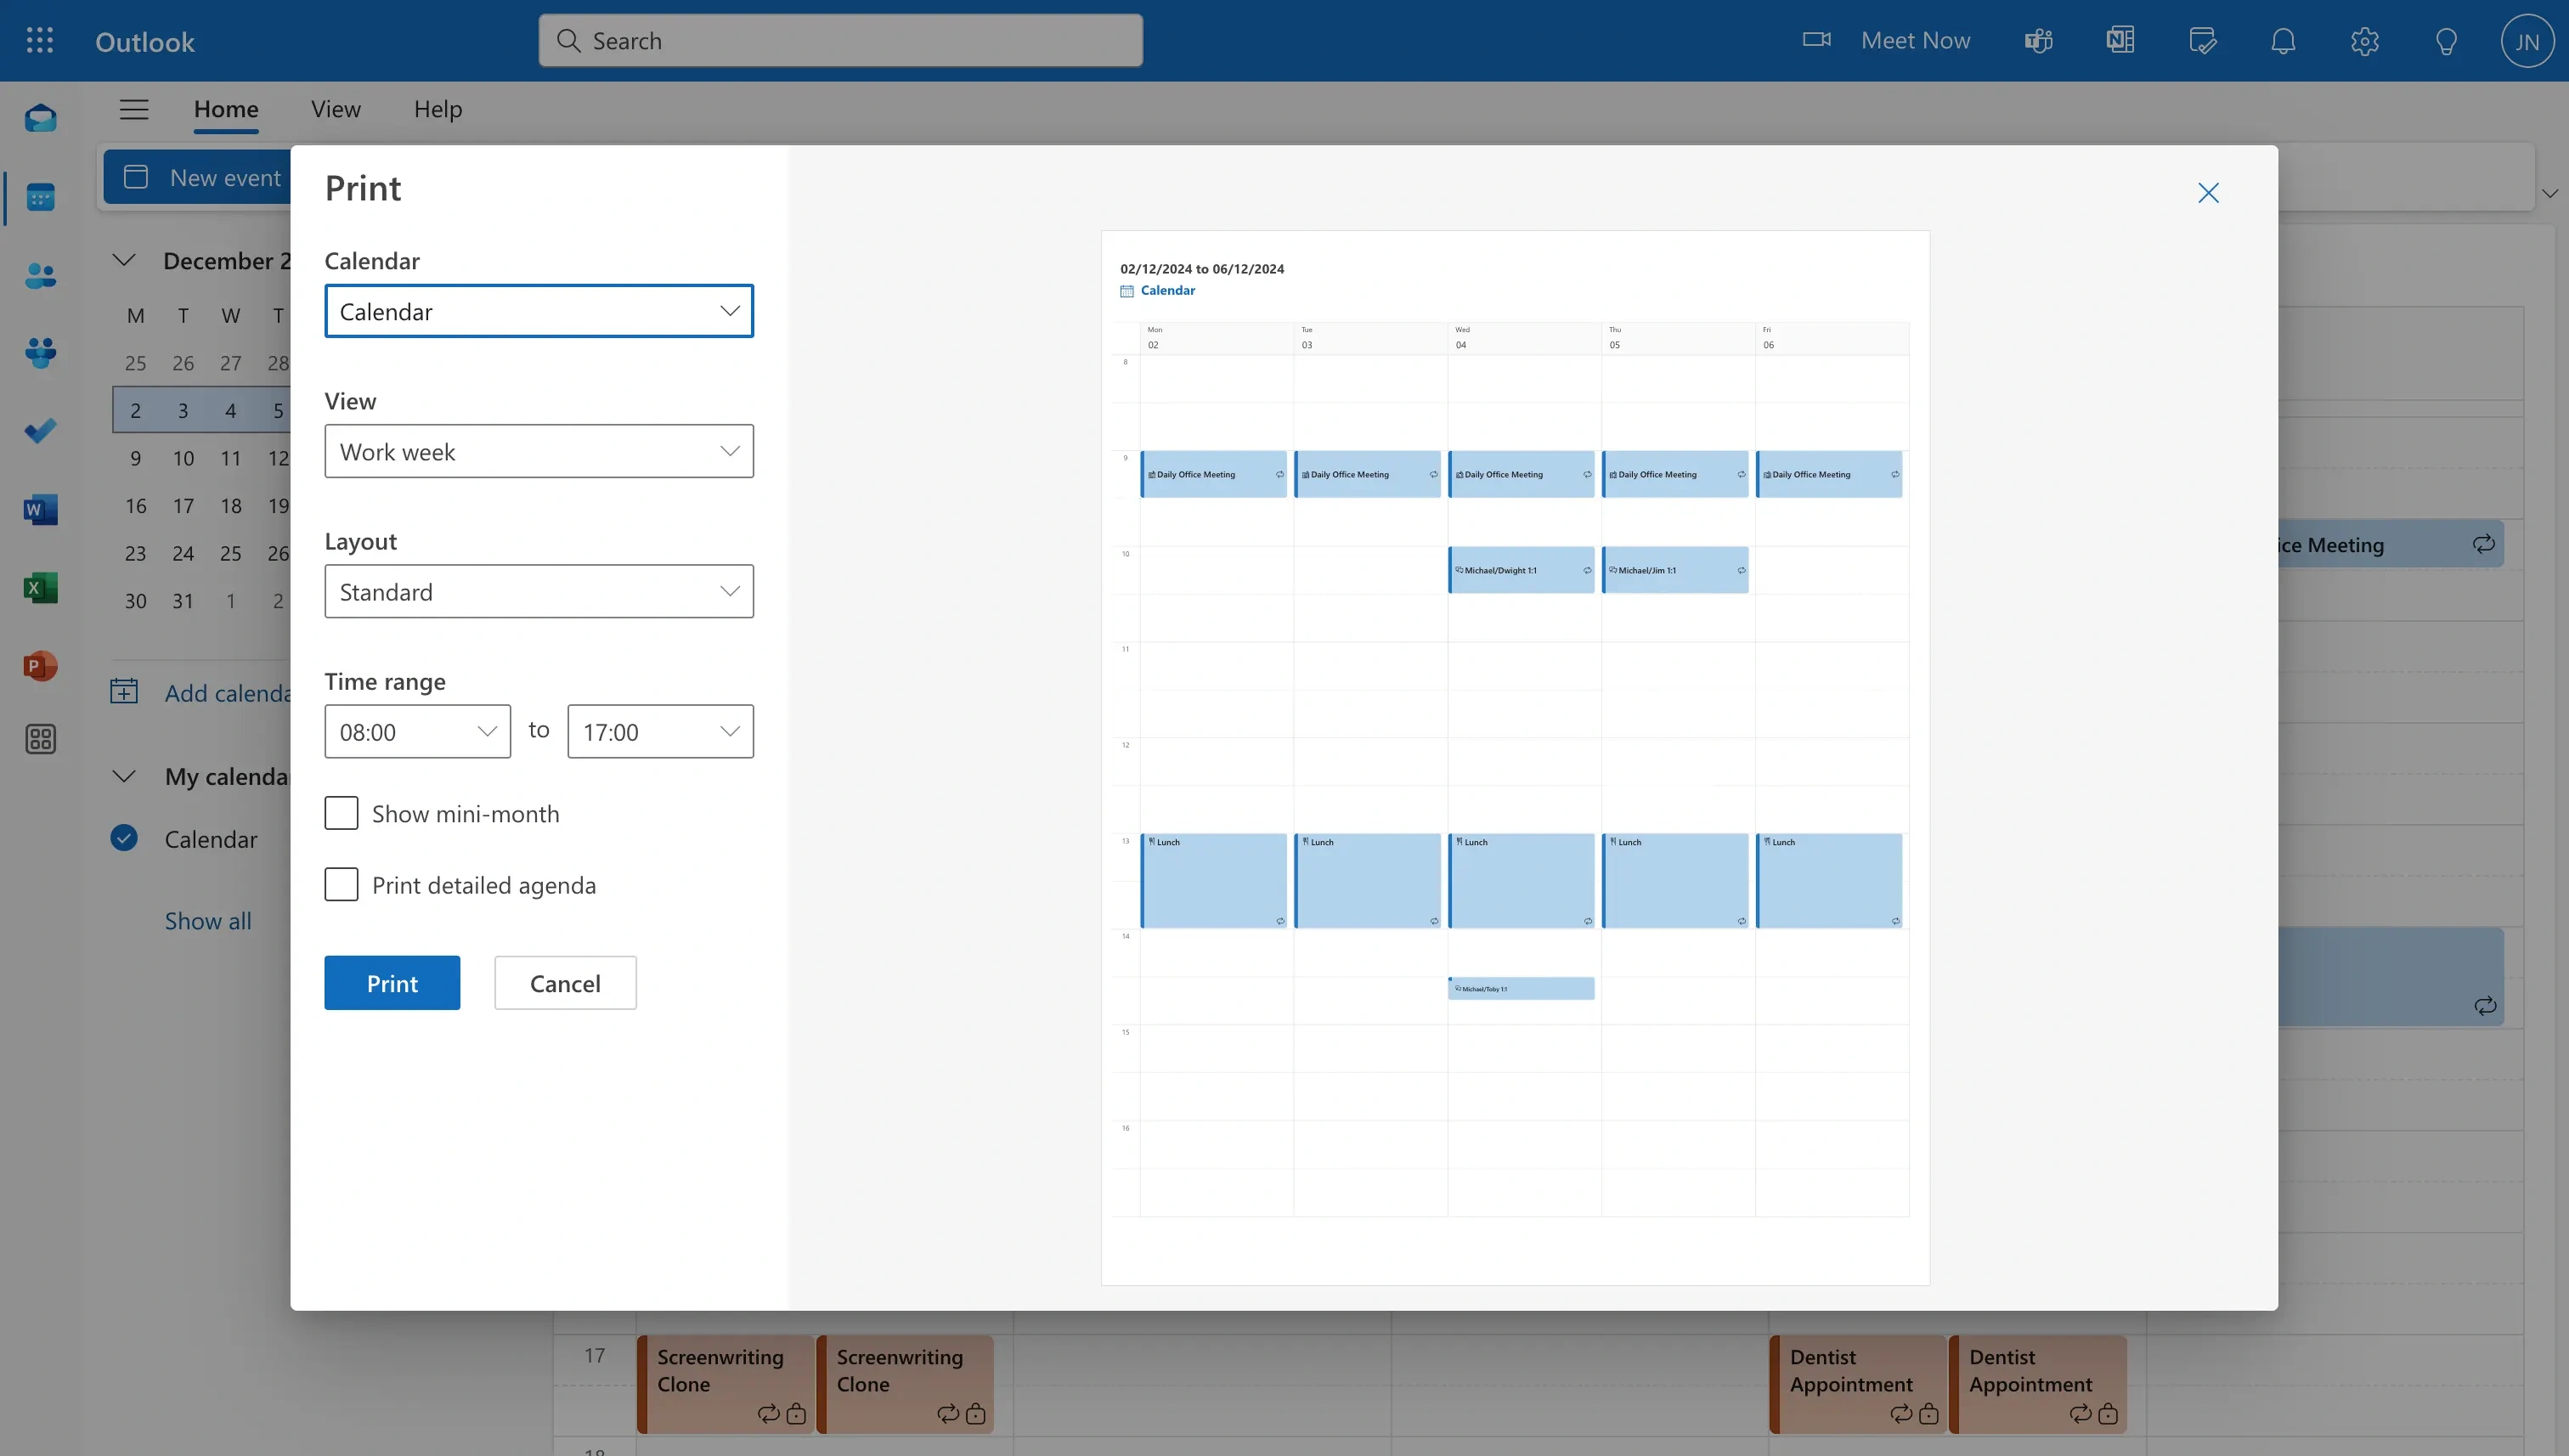Change the end time to dropdown
Image resolution: width=2569 pixels, height=1456 pixels.
coord(658,731)
